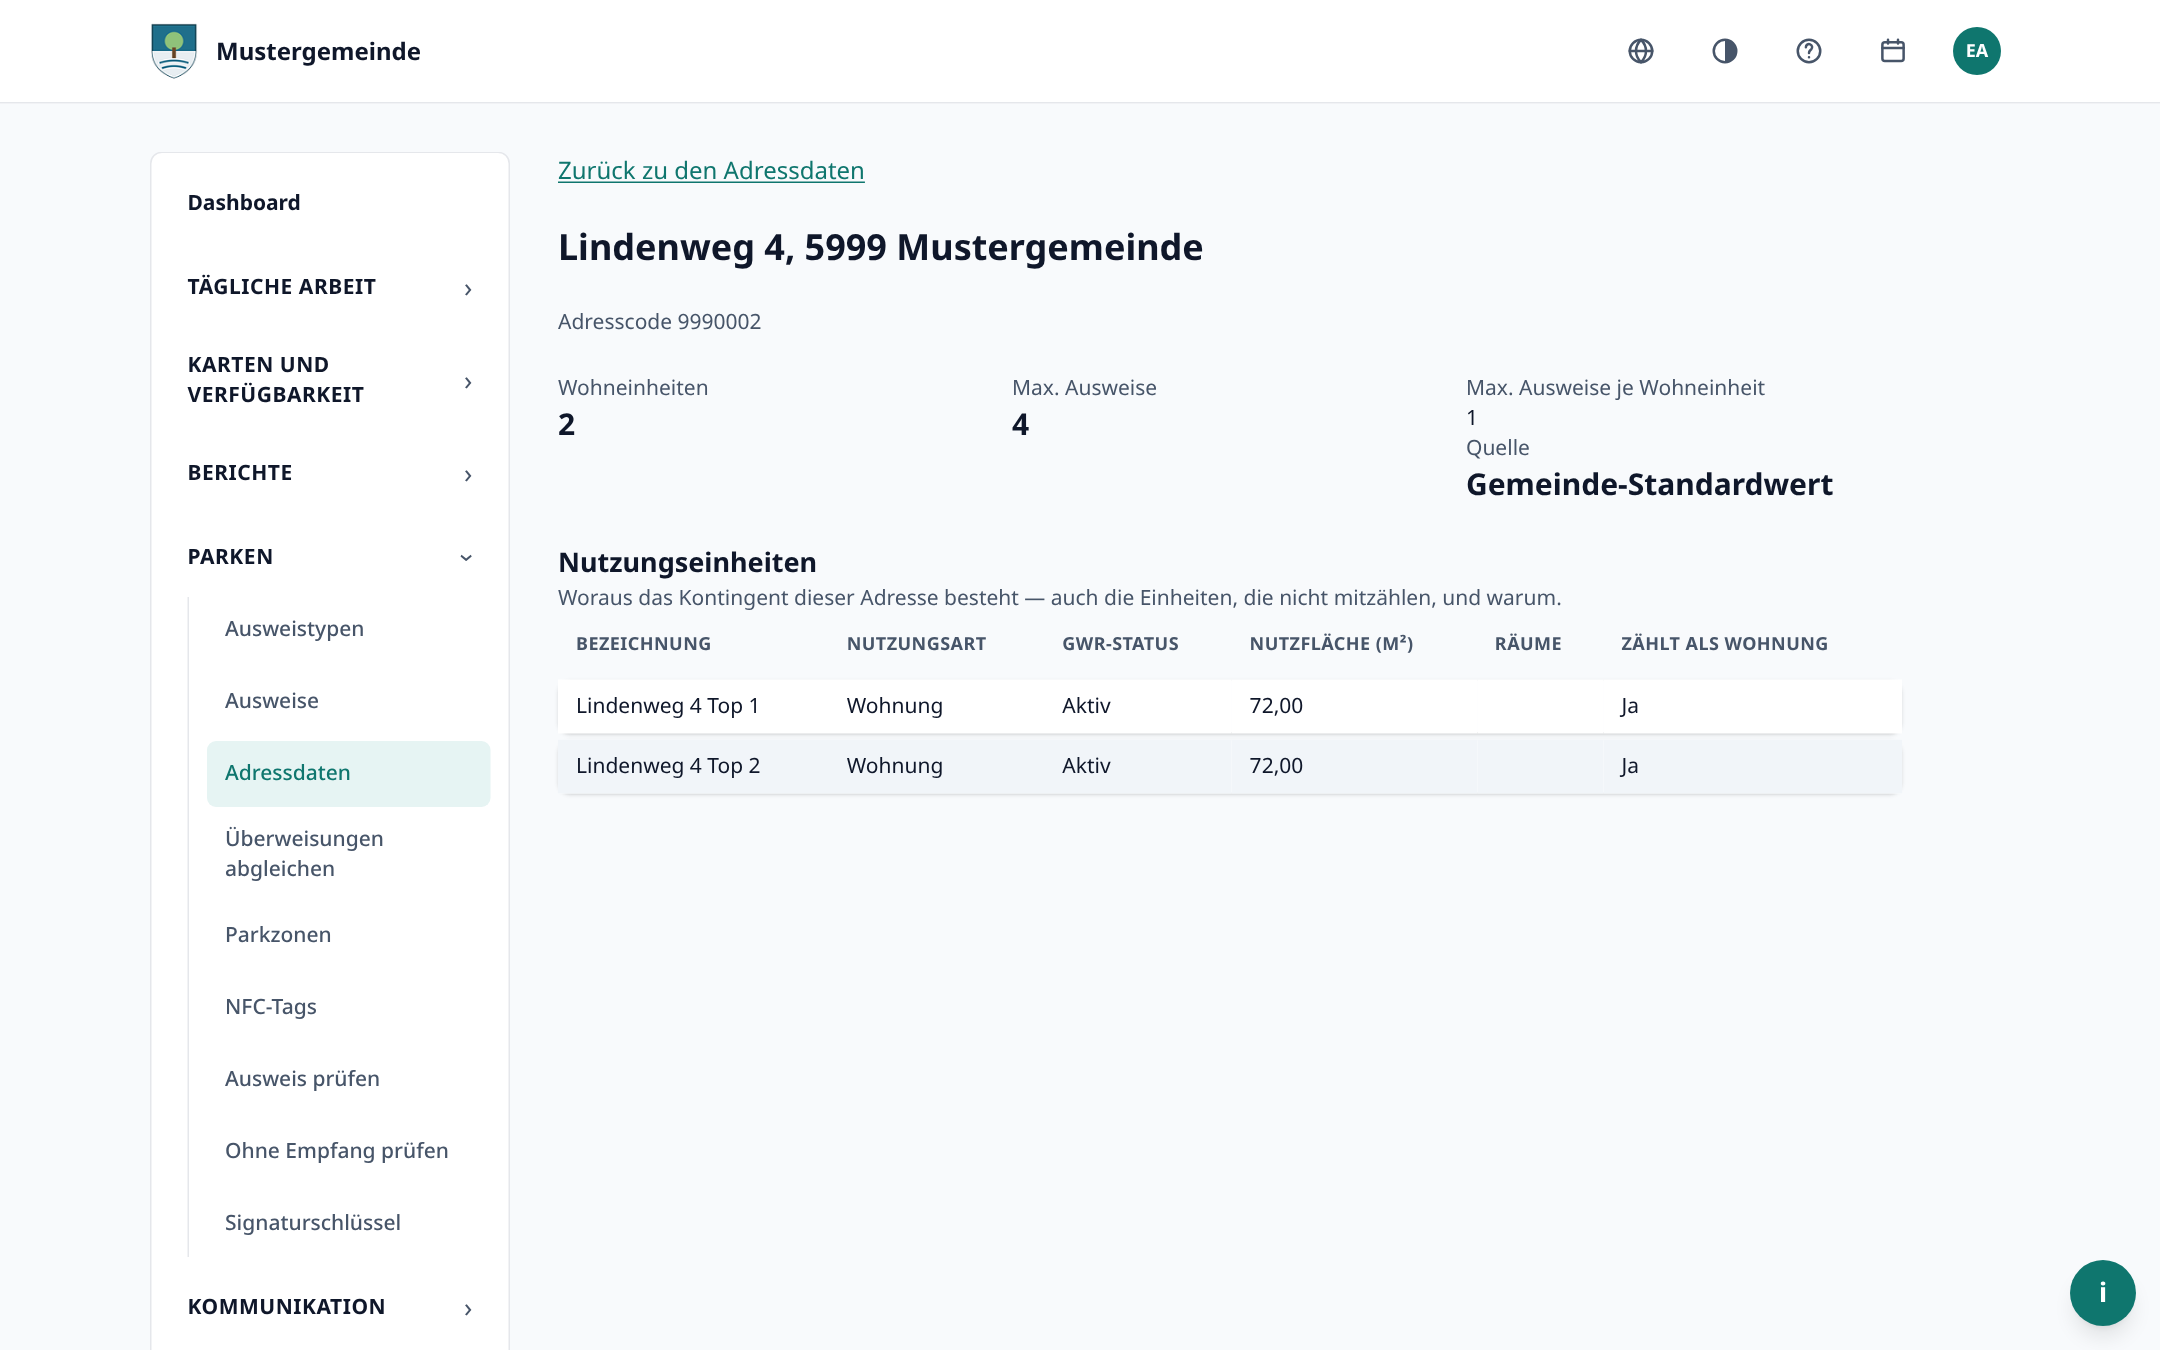Open the help question mark icon
The height and width of the screenshot is (1350, 2160).
click(x=1809, y=51)
